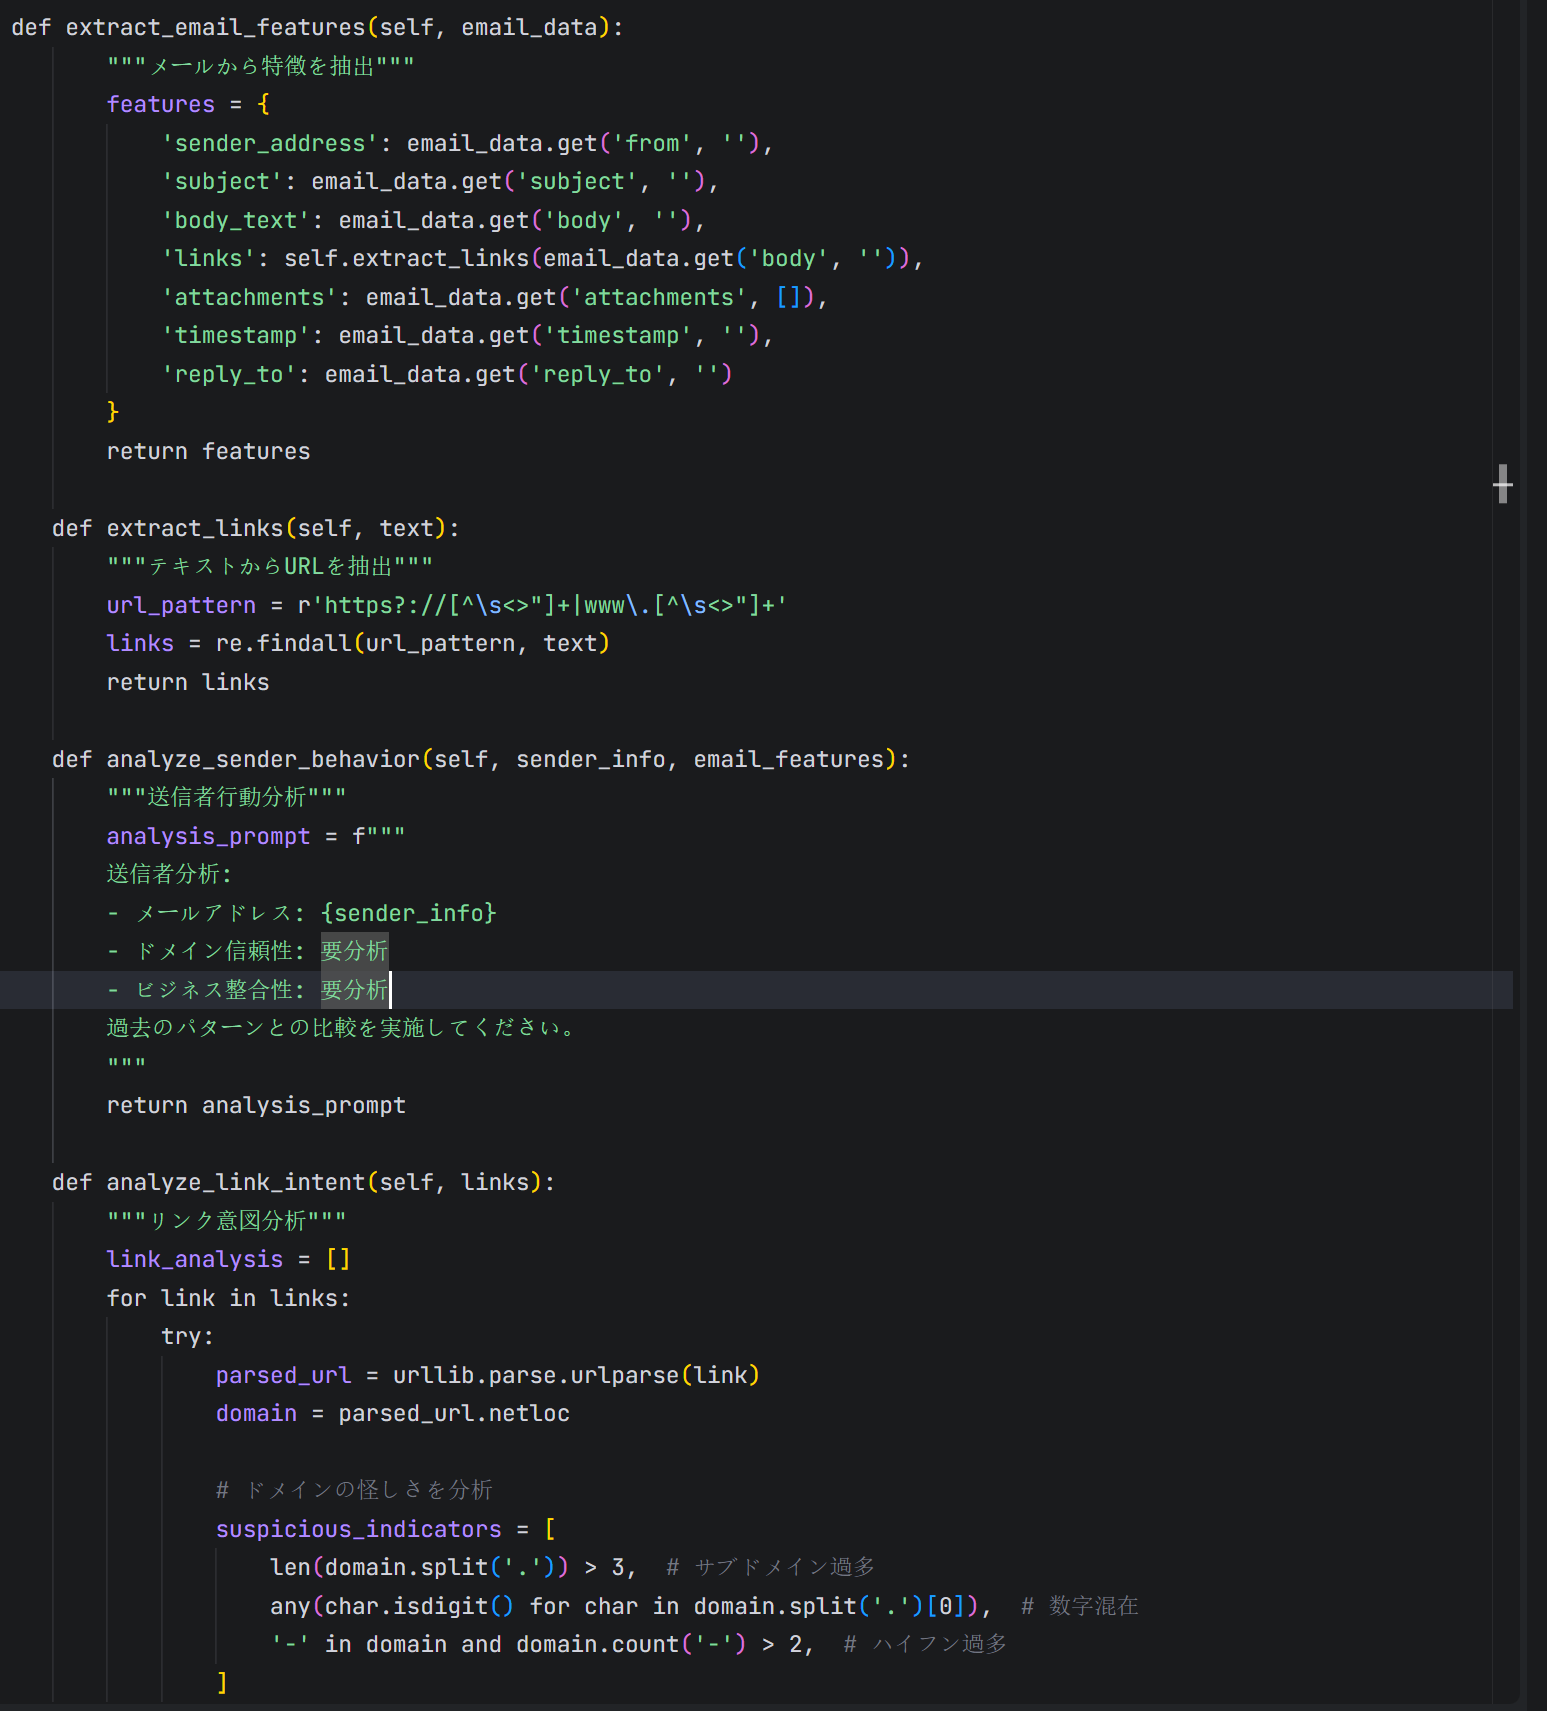1547x1711 pixels.
Task: Click the link_analysis empty list assignment
Action: (x=195, y=1259)
